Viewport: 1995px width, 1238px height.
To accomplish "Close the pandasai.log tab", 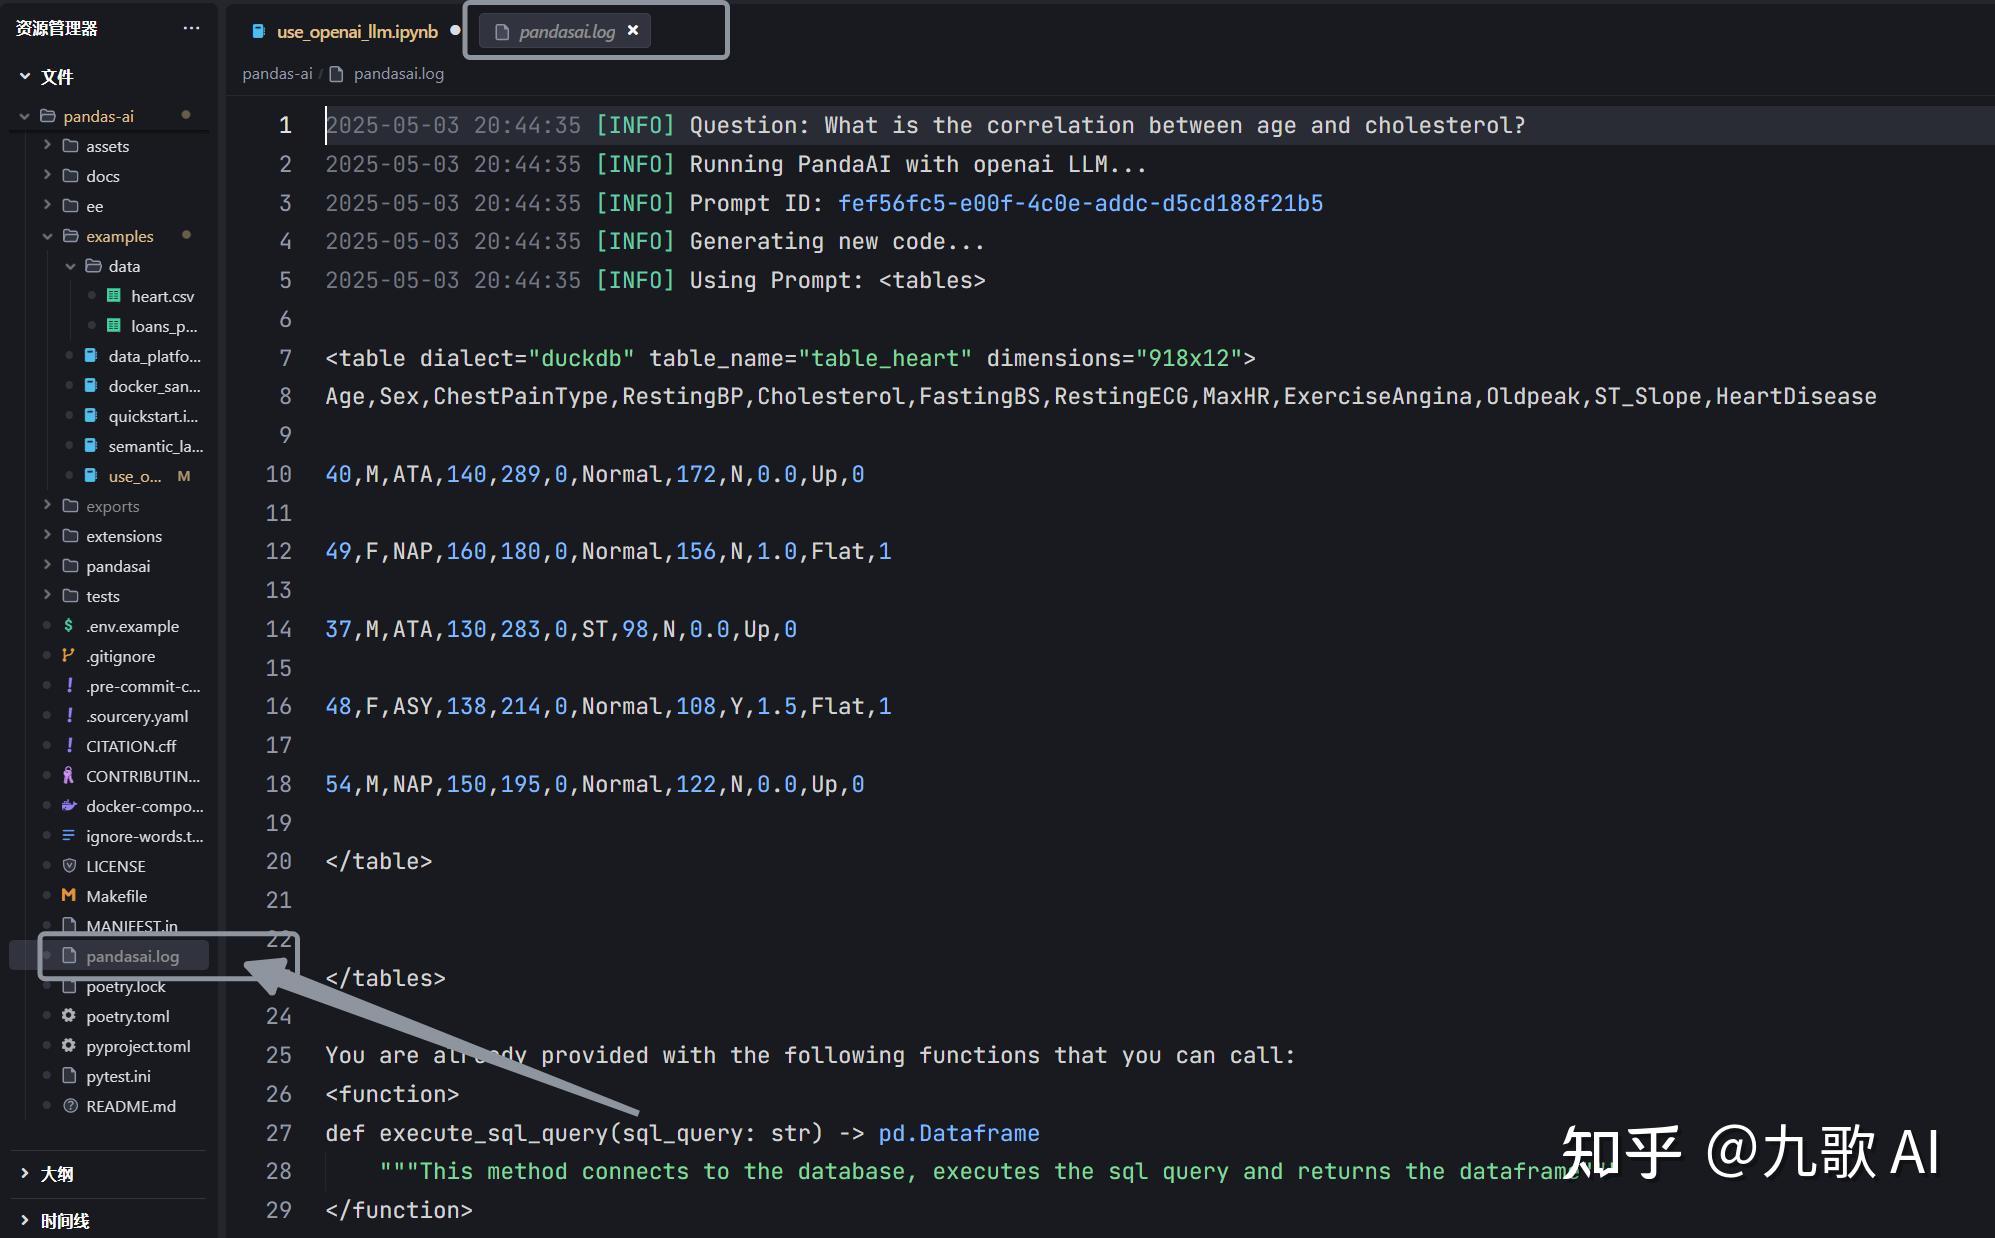I will coord(633,31).
